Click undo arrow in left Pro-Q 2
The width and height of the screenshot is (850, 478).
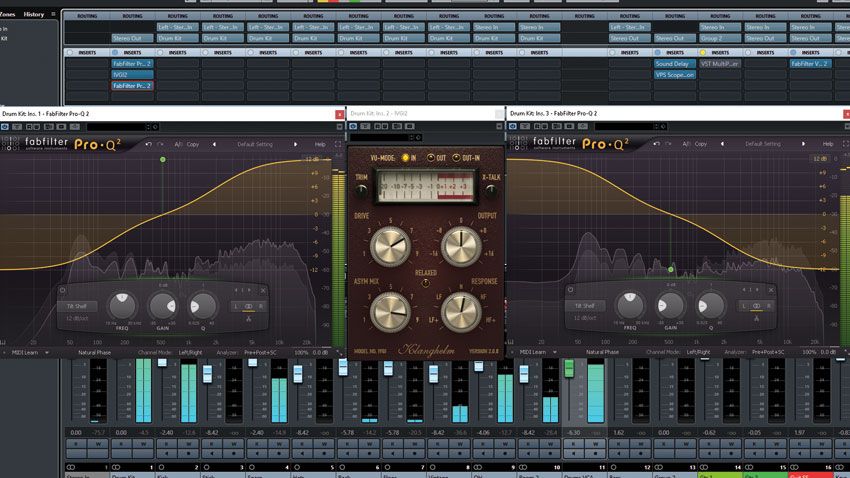pos(147,144)
